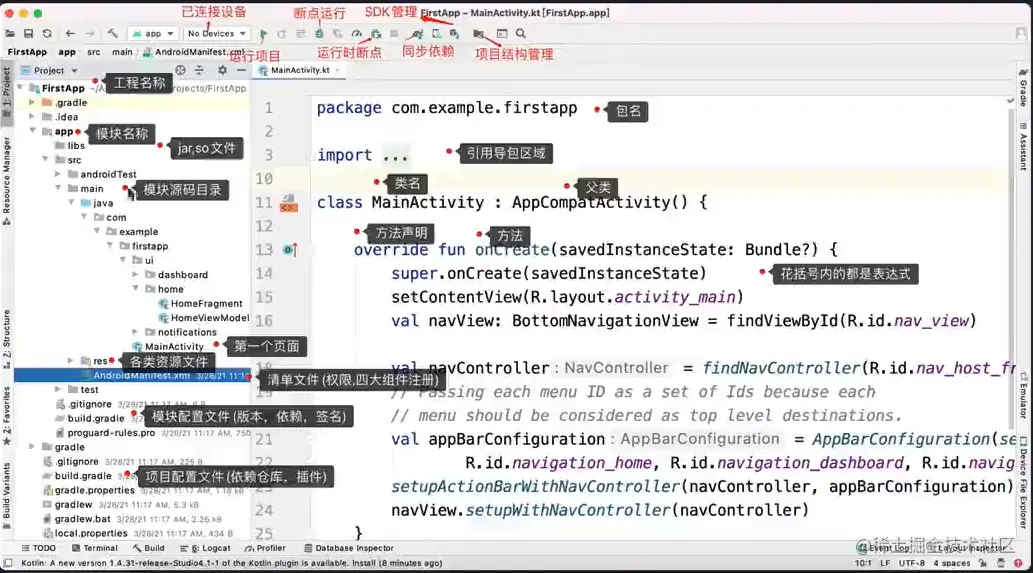Expand the androidTest folder arrow
The image size is (1033, 573).
click(x=58, y=174)
